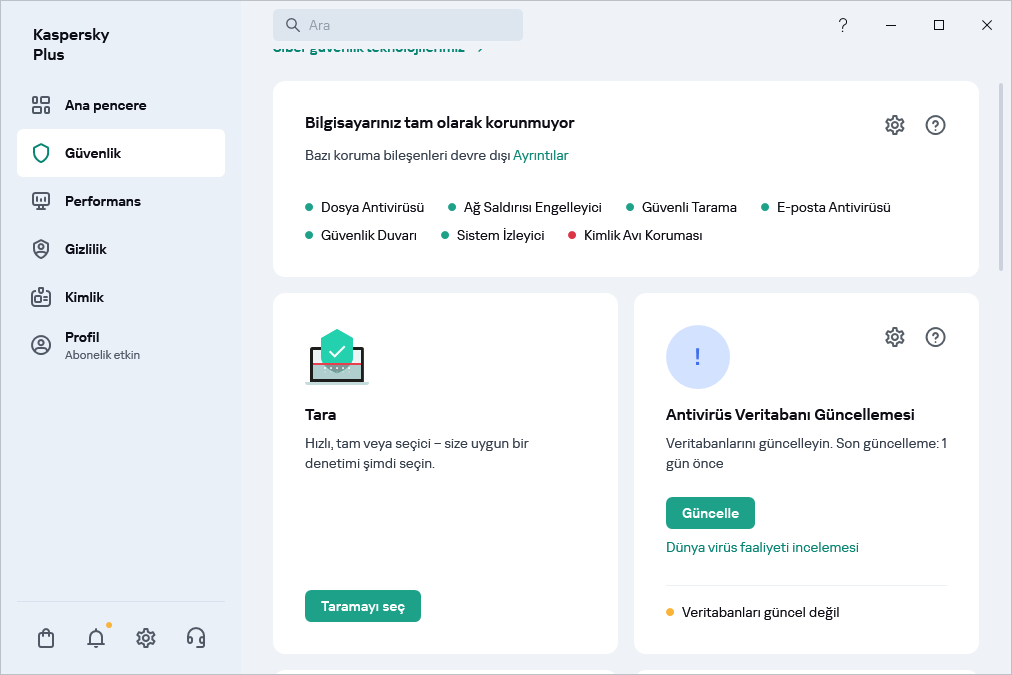Click help icon in database update card

click(935, 337)
